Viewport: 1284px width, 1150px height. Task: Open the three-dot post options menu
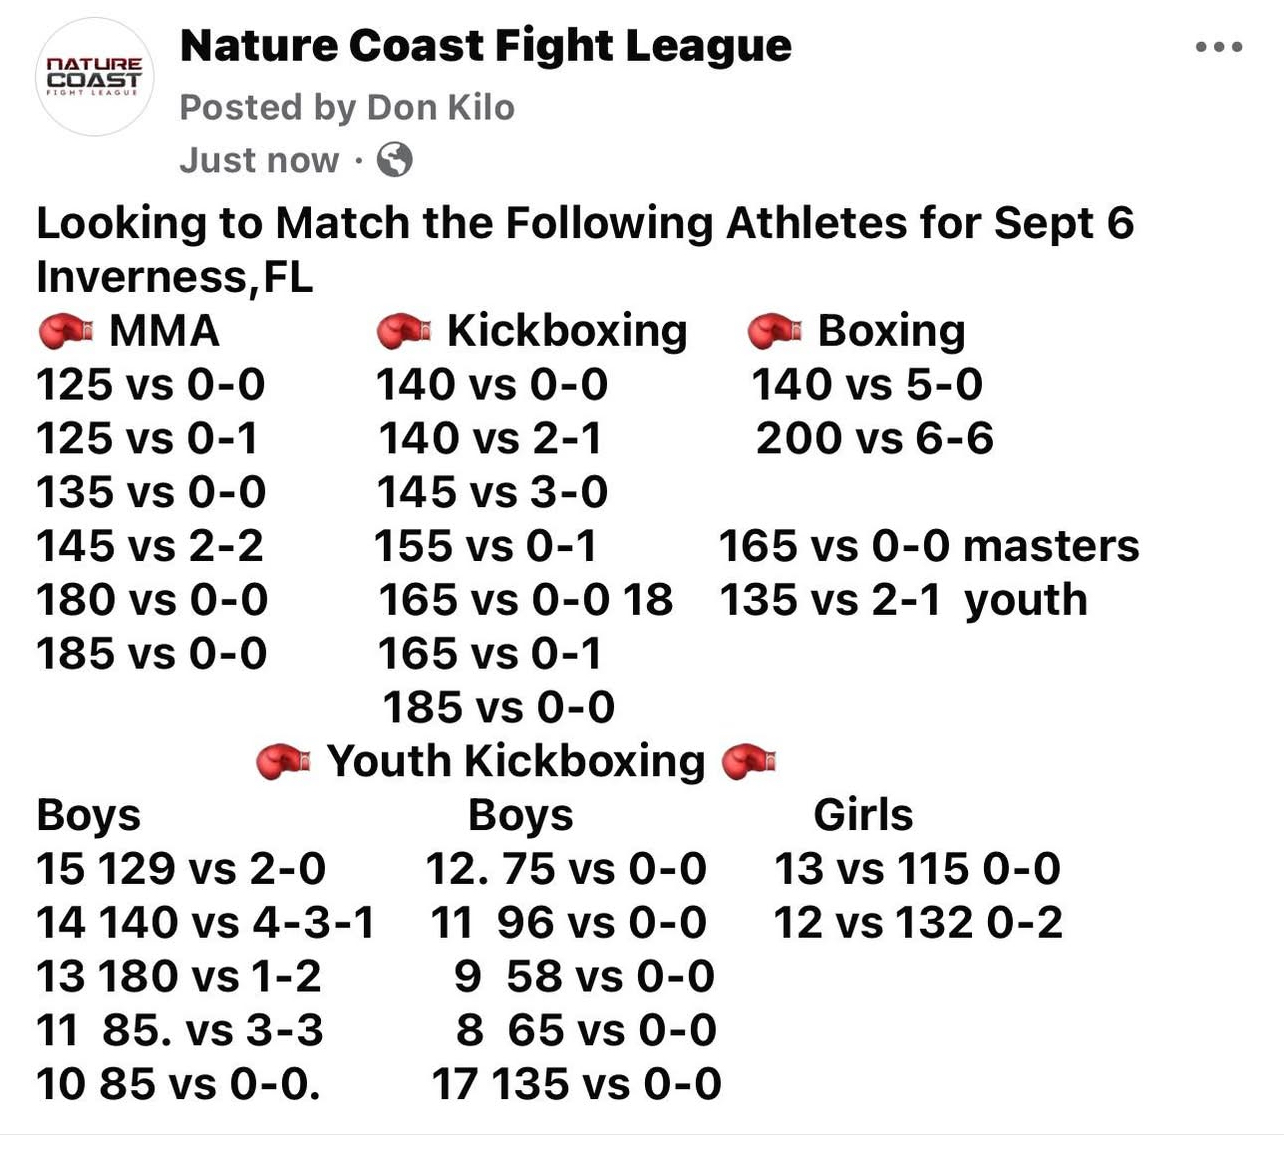point(1219,47)
